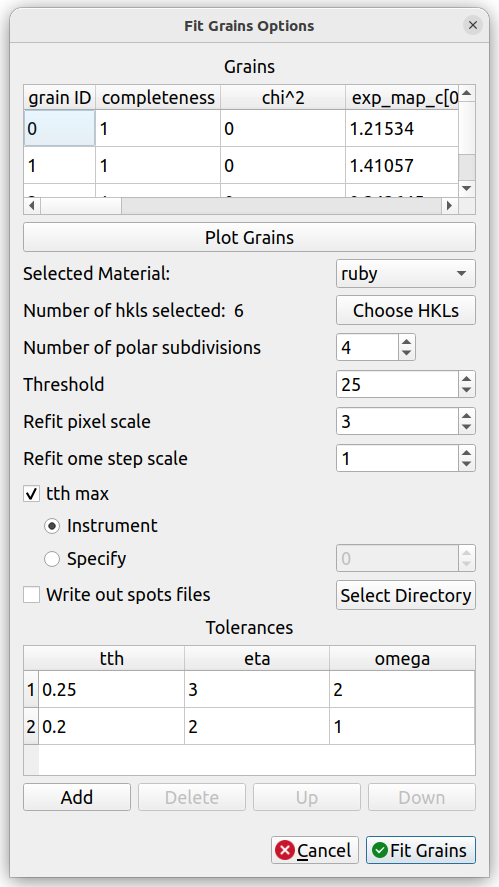Image resolution: width=499 pixels, height=887 pixels.
Task: Click completeness cell for grain 0
Action: [x=158, y=128]
